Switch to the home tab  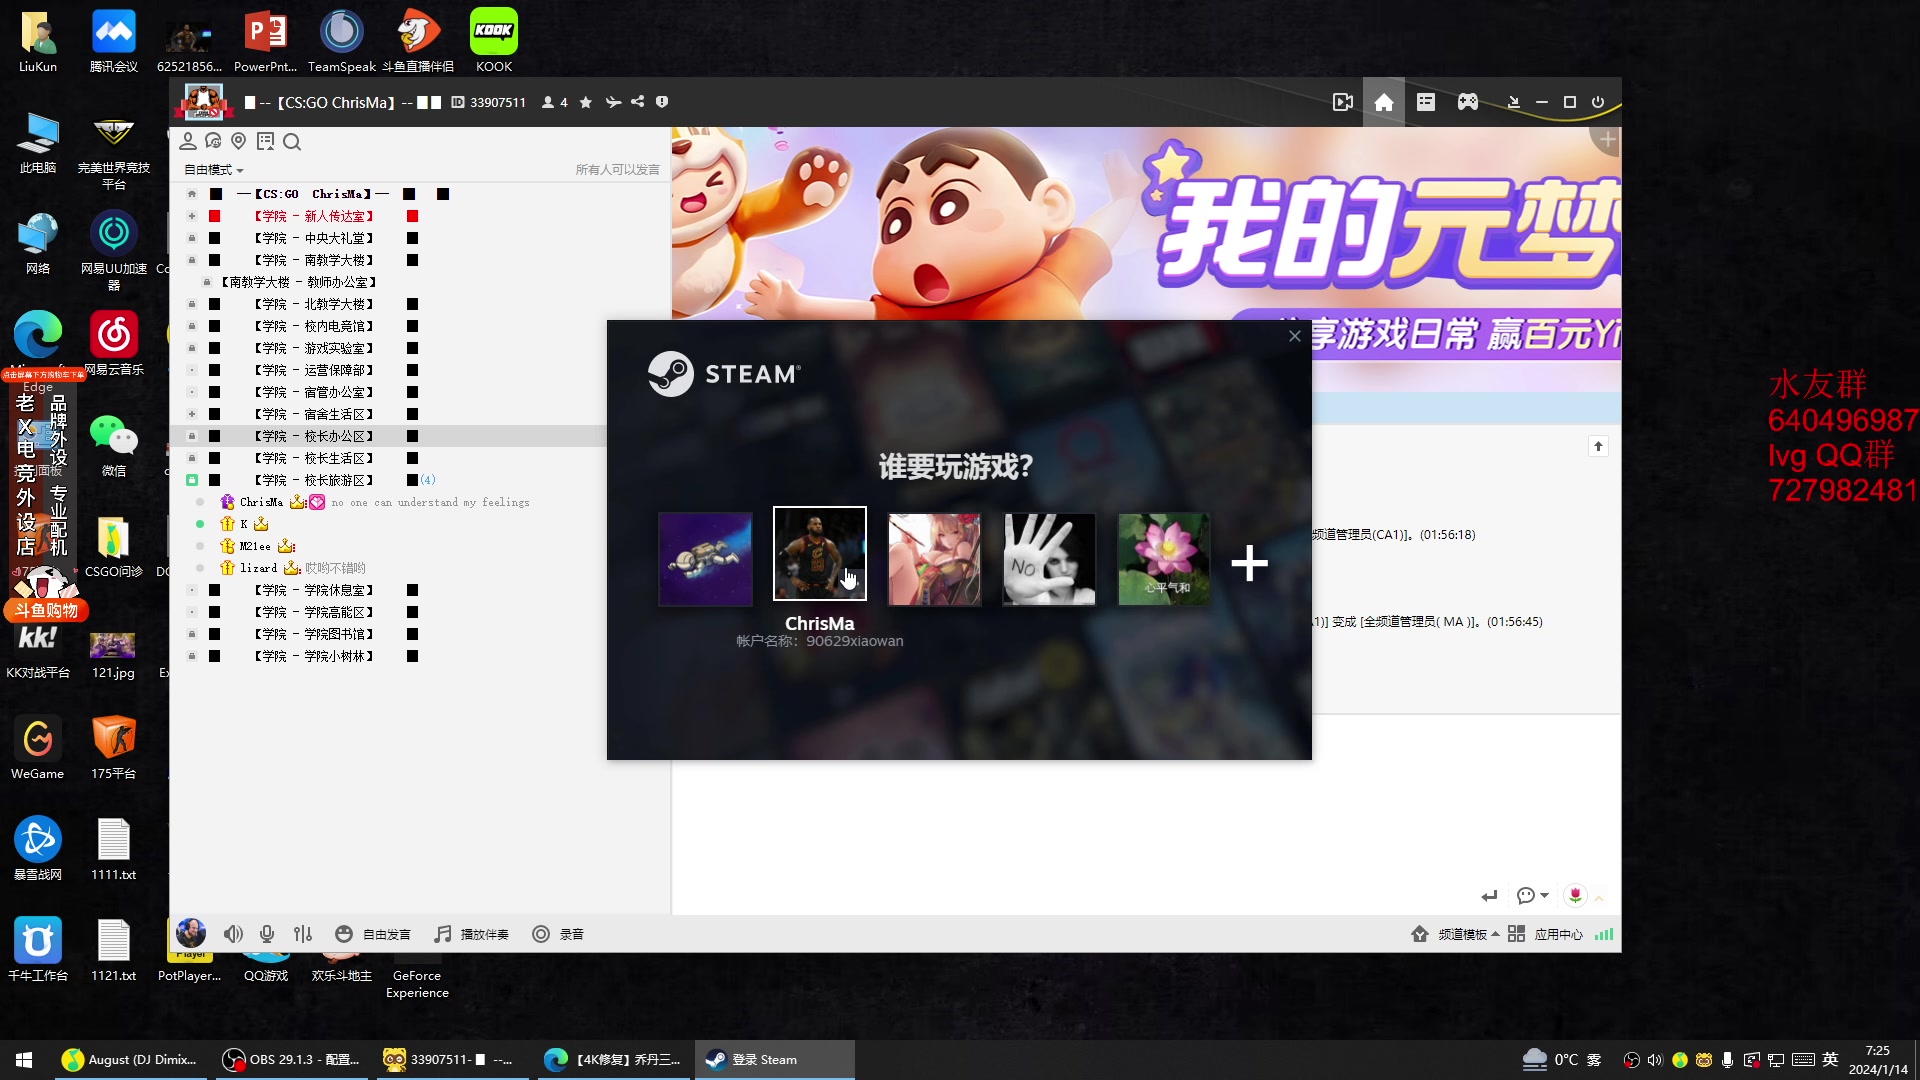click(x=1383, y=101)
